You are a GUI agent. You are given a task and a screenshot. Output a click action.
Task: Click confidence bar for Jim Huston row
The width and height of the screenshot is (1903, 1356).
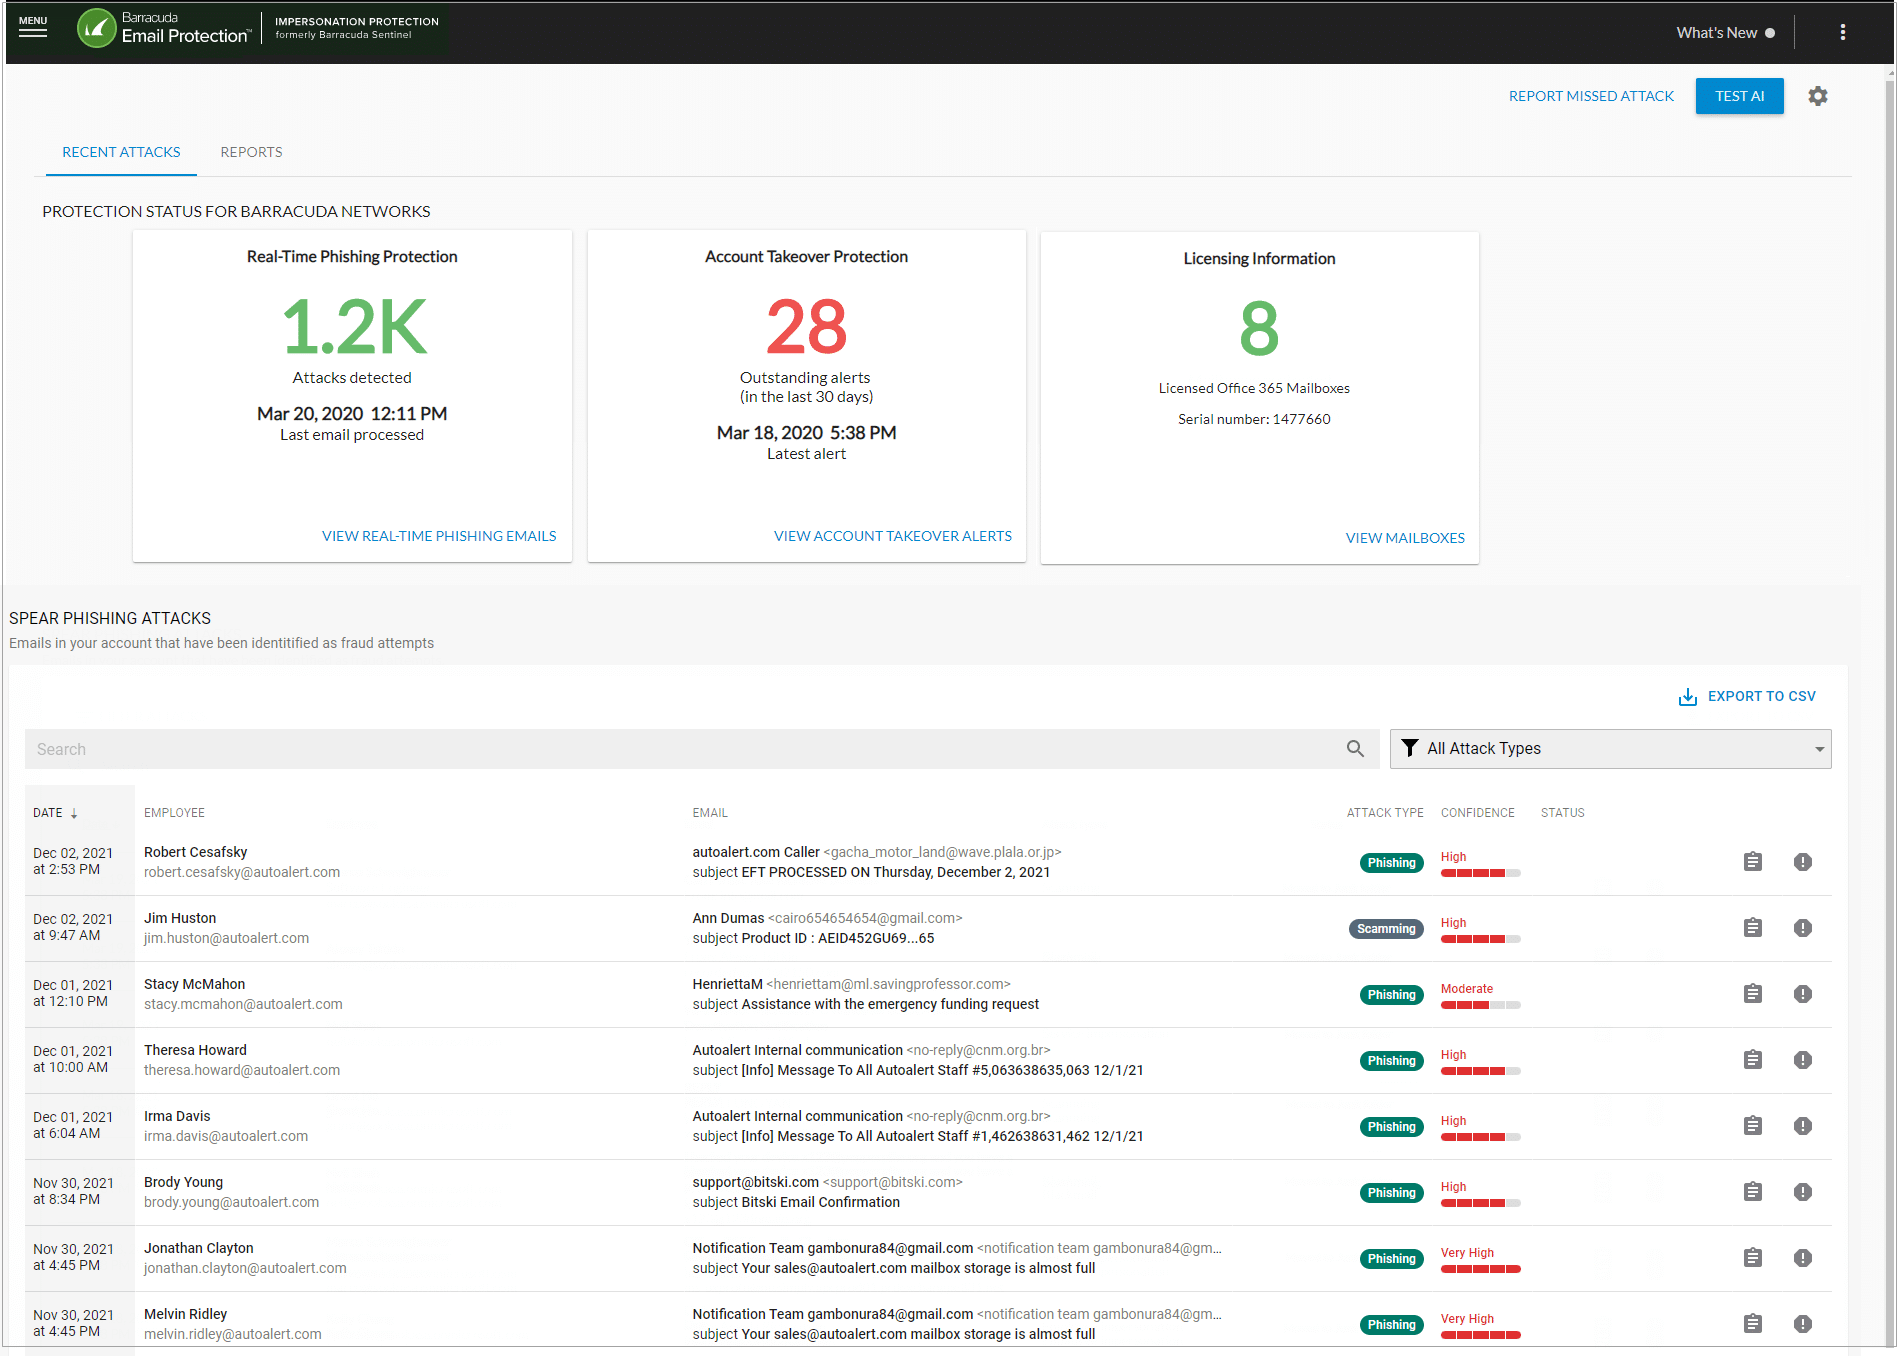(x=1480, y=939)
